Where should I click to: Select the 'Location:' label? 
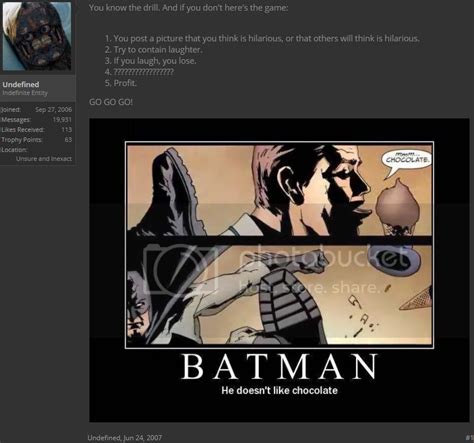[x=14, y=149]
